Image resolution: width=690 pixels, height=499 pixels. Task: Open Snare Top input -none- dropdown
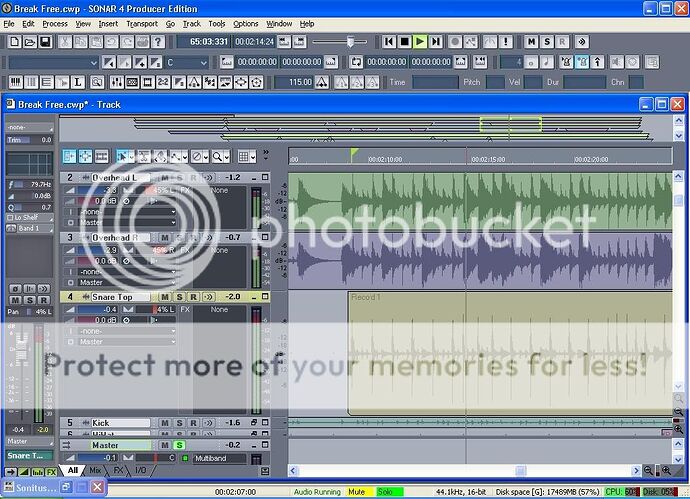pyautogui.click(x=128, y=331)
